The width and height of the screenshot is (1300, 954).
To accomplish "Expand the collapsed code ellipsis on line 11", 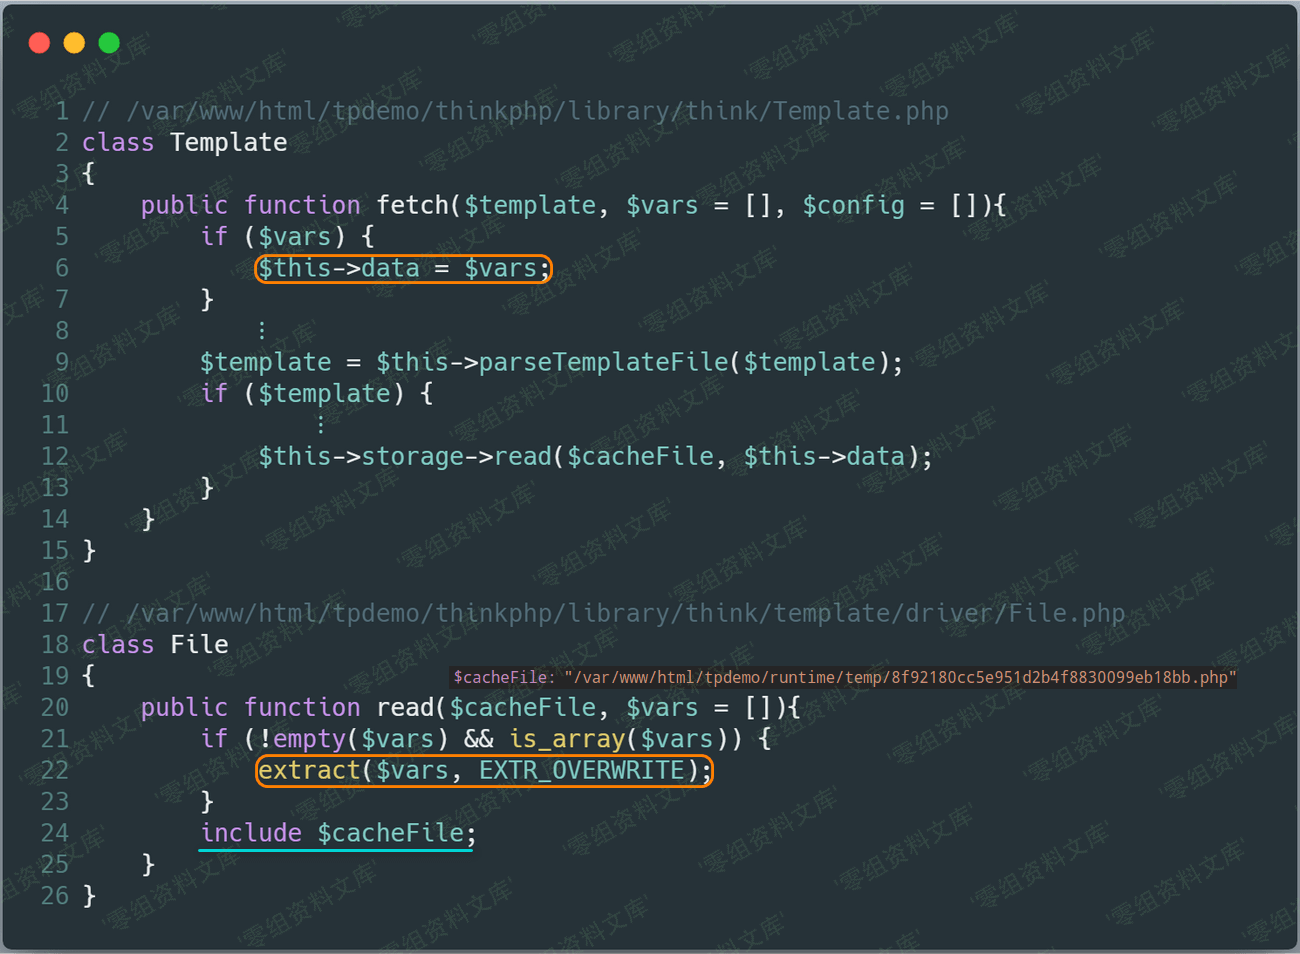I will (321, 425).
